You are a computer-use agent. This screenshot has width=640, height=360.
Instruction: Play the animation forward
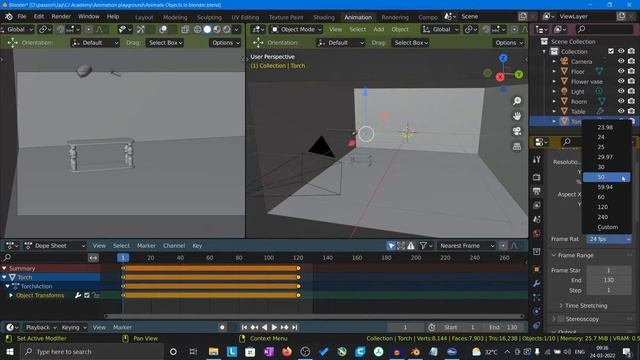[x=274, y=327]
